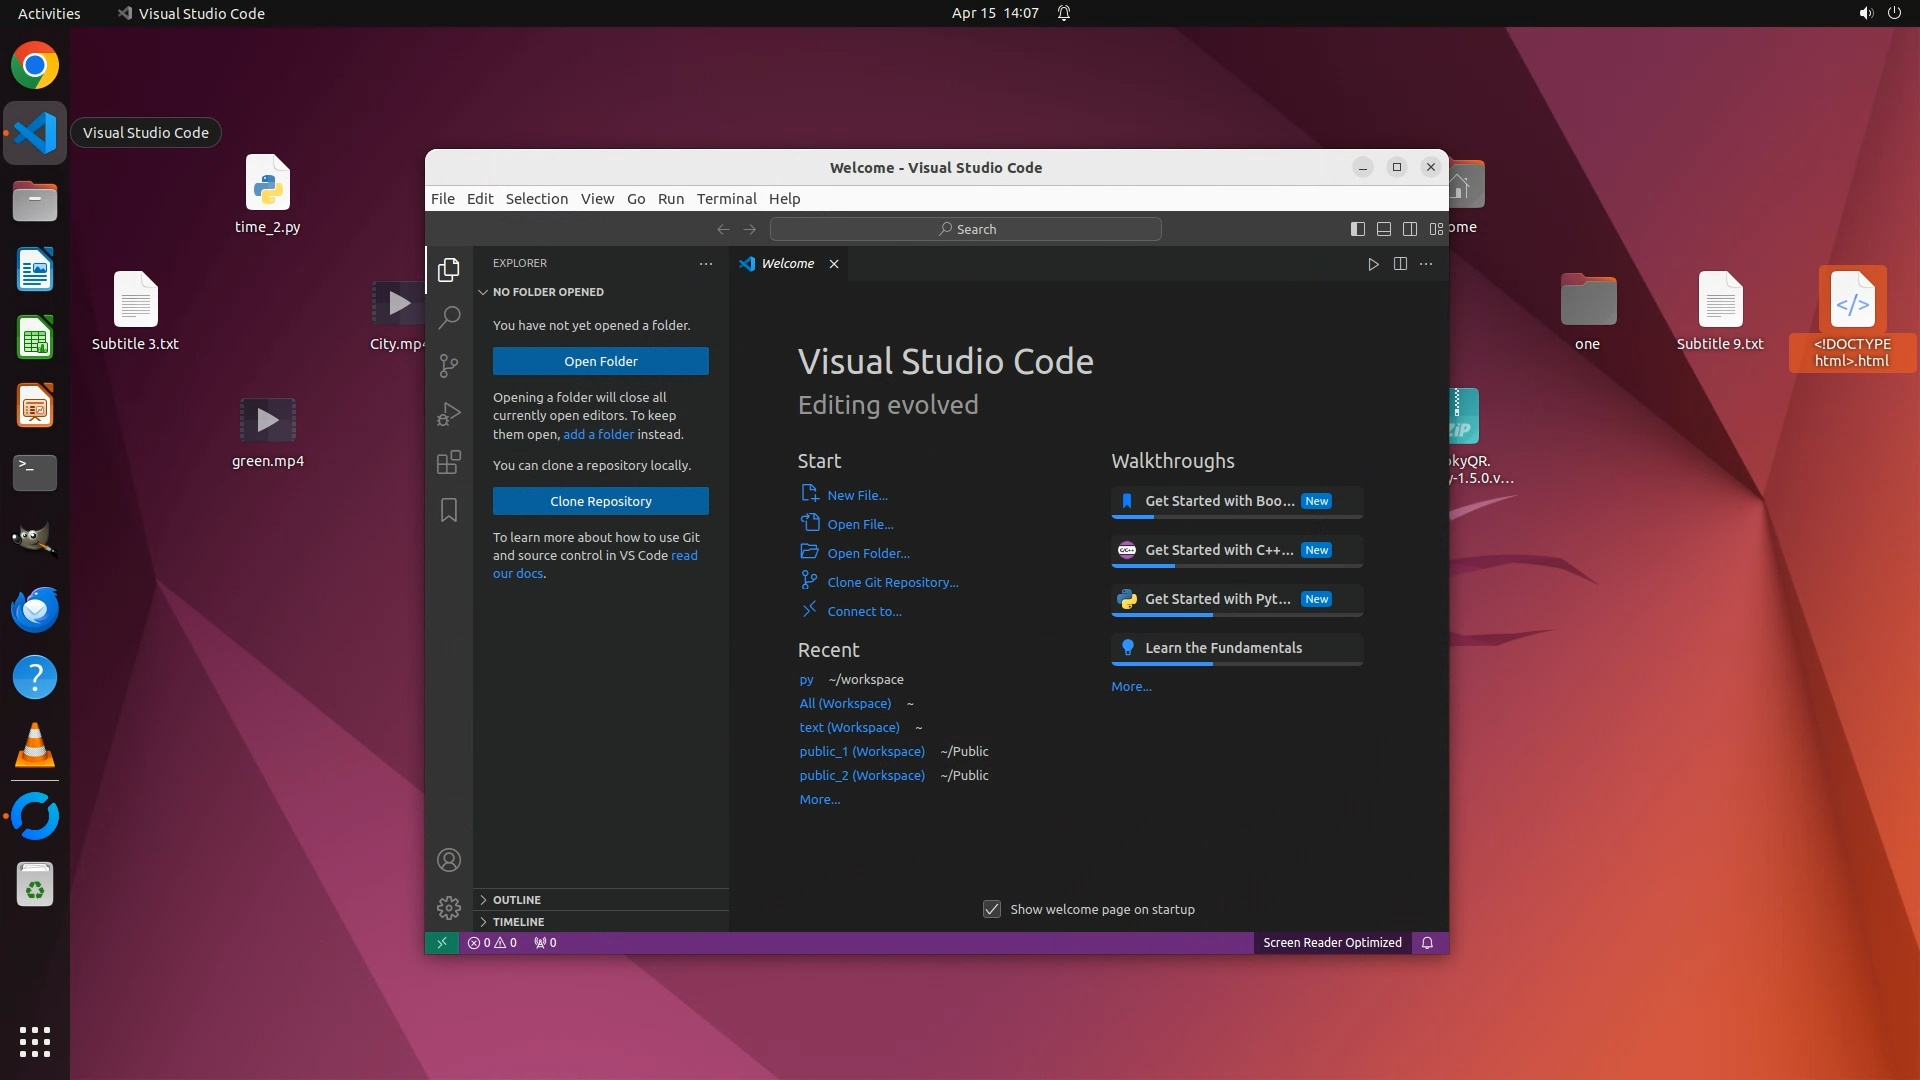1920x1080 pixels.
Task: Open the Search view in activity bar
Action: coord(449,317)
